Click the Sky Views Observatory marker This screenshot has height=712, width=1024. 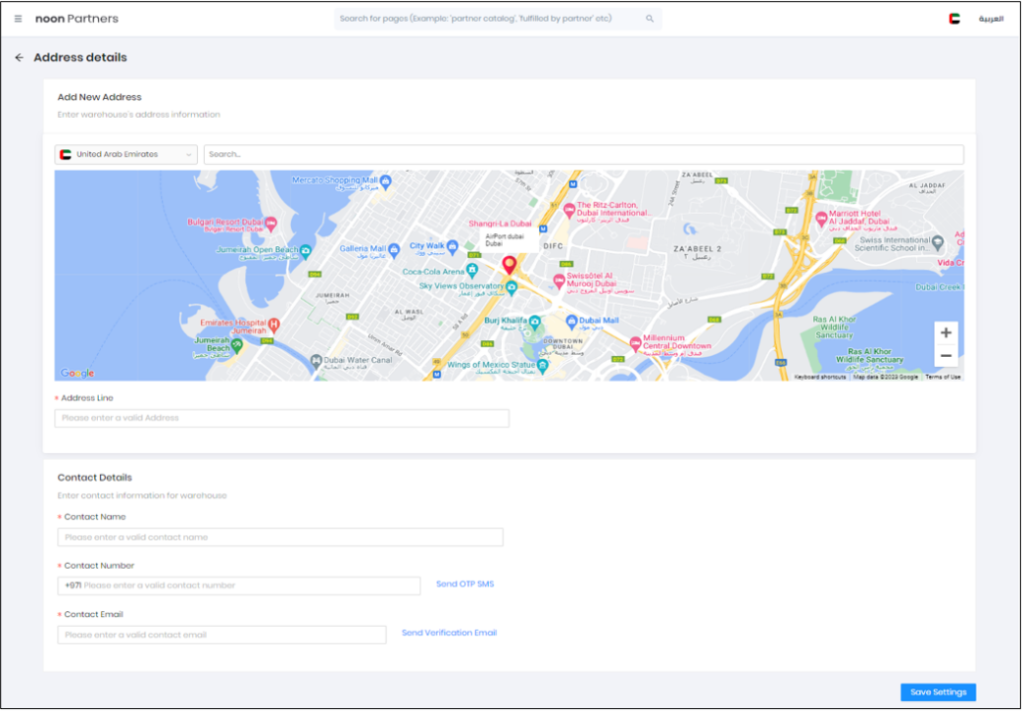[512, 287]
